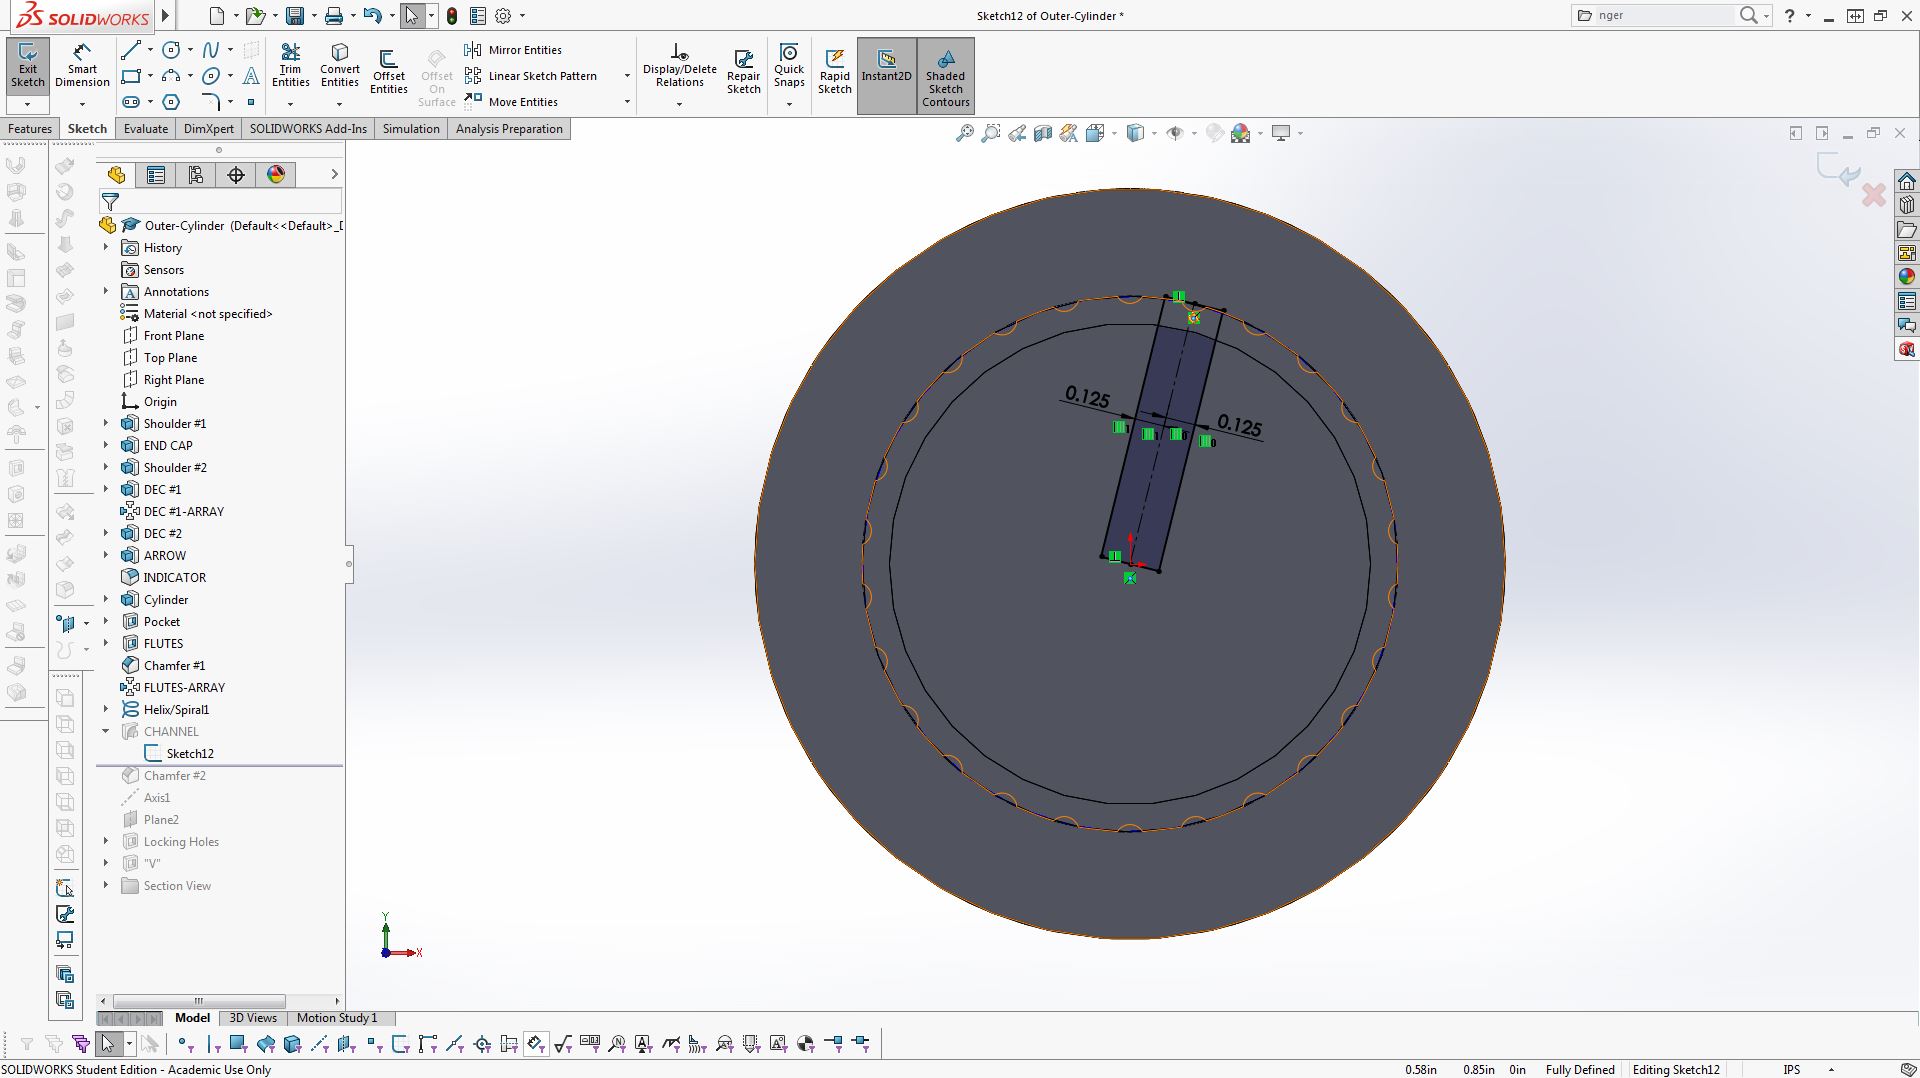Expand the Cylinder feature

[106, 599]
